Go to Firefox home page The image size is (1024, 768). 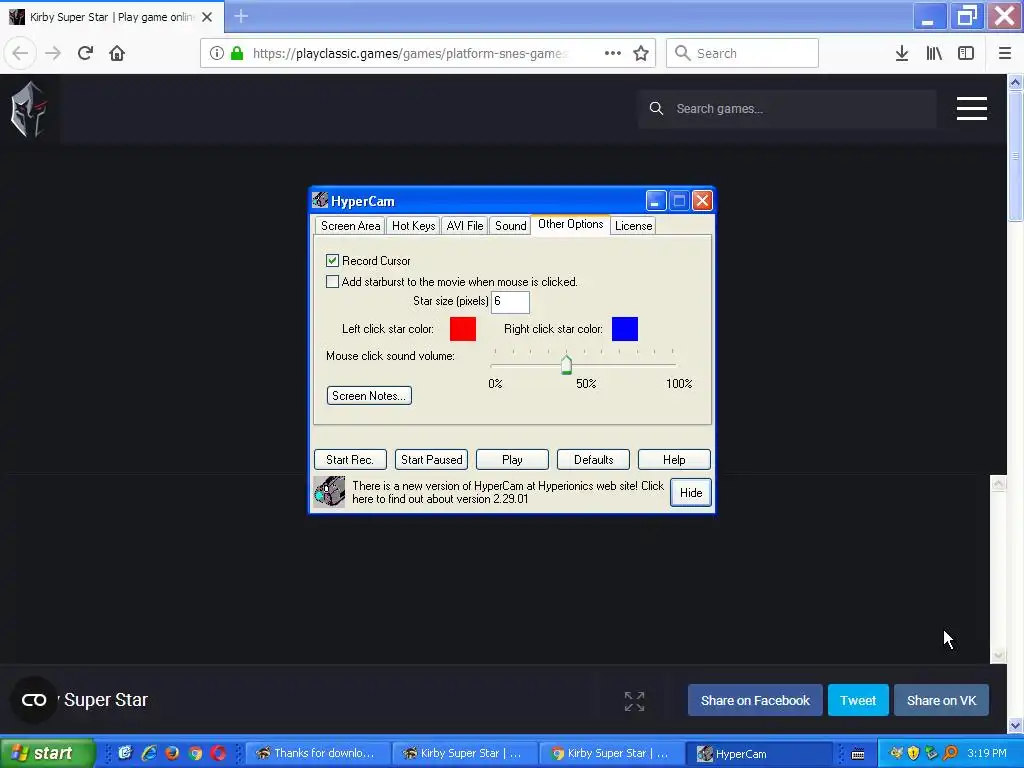tap(117, 53)
